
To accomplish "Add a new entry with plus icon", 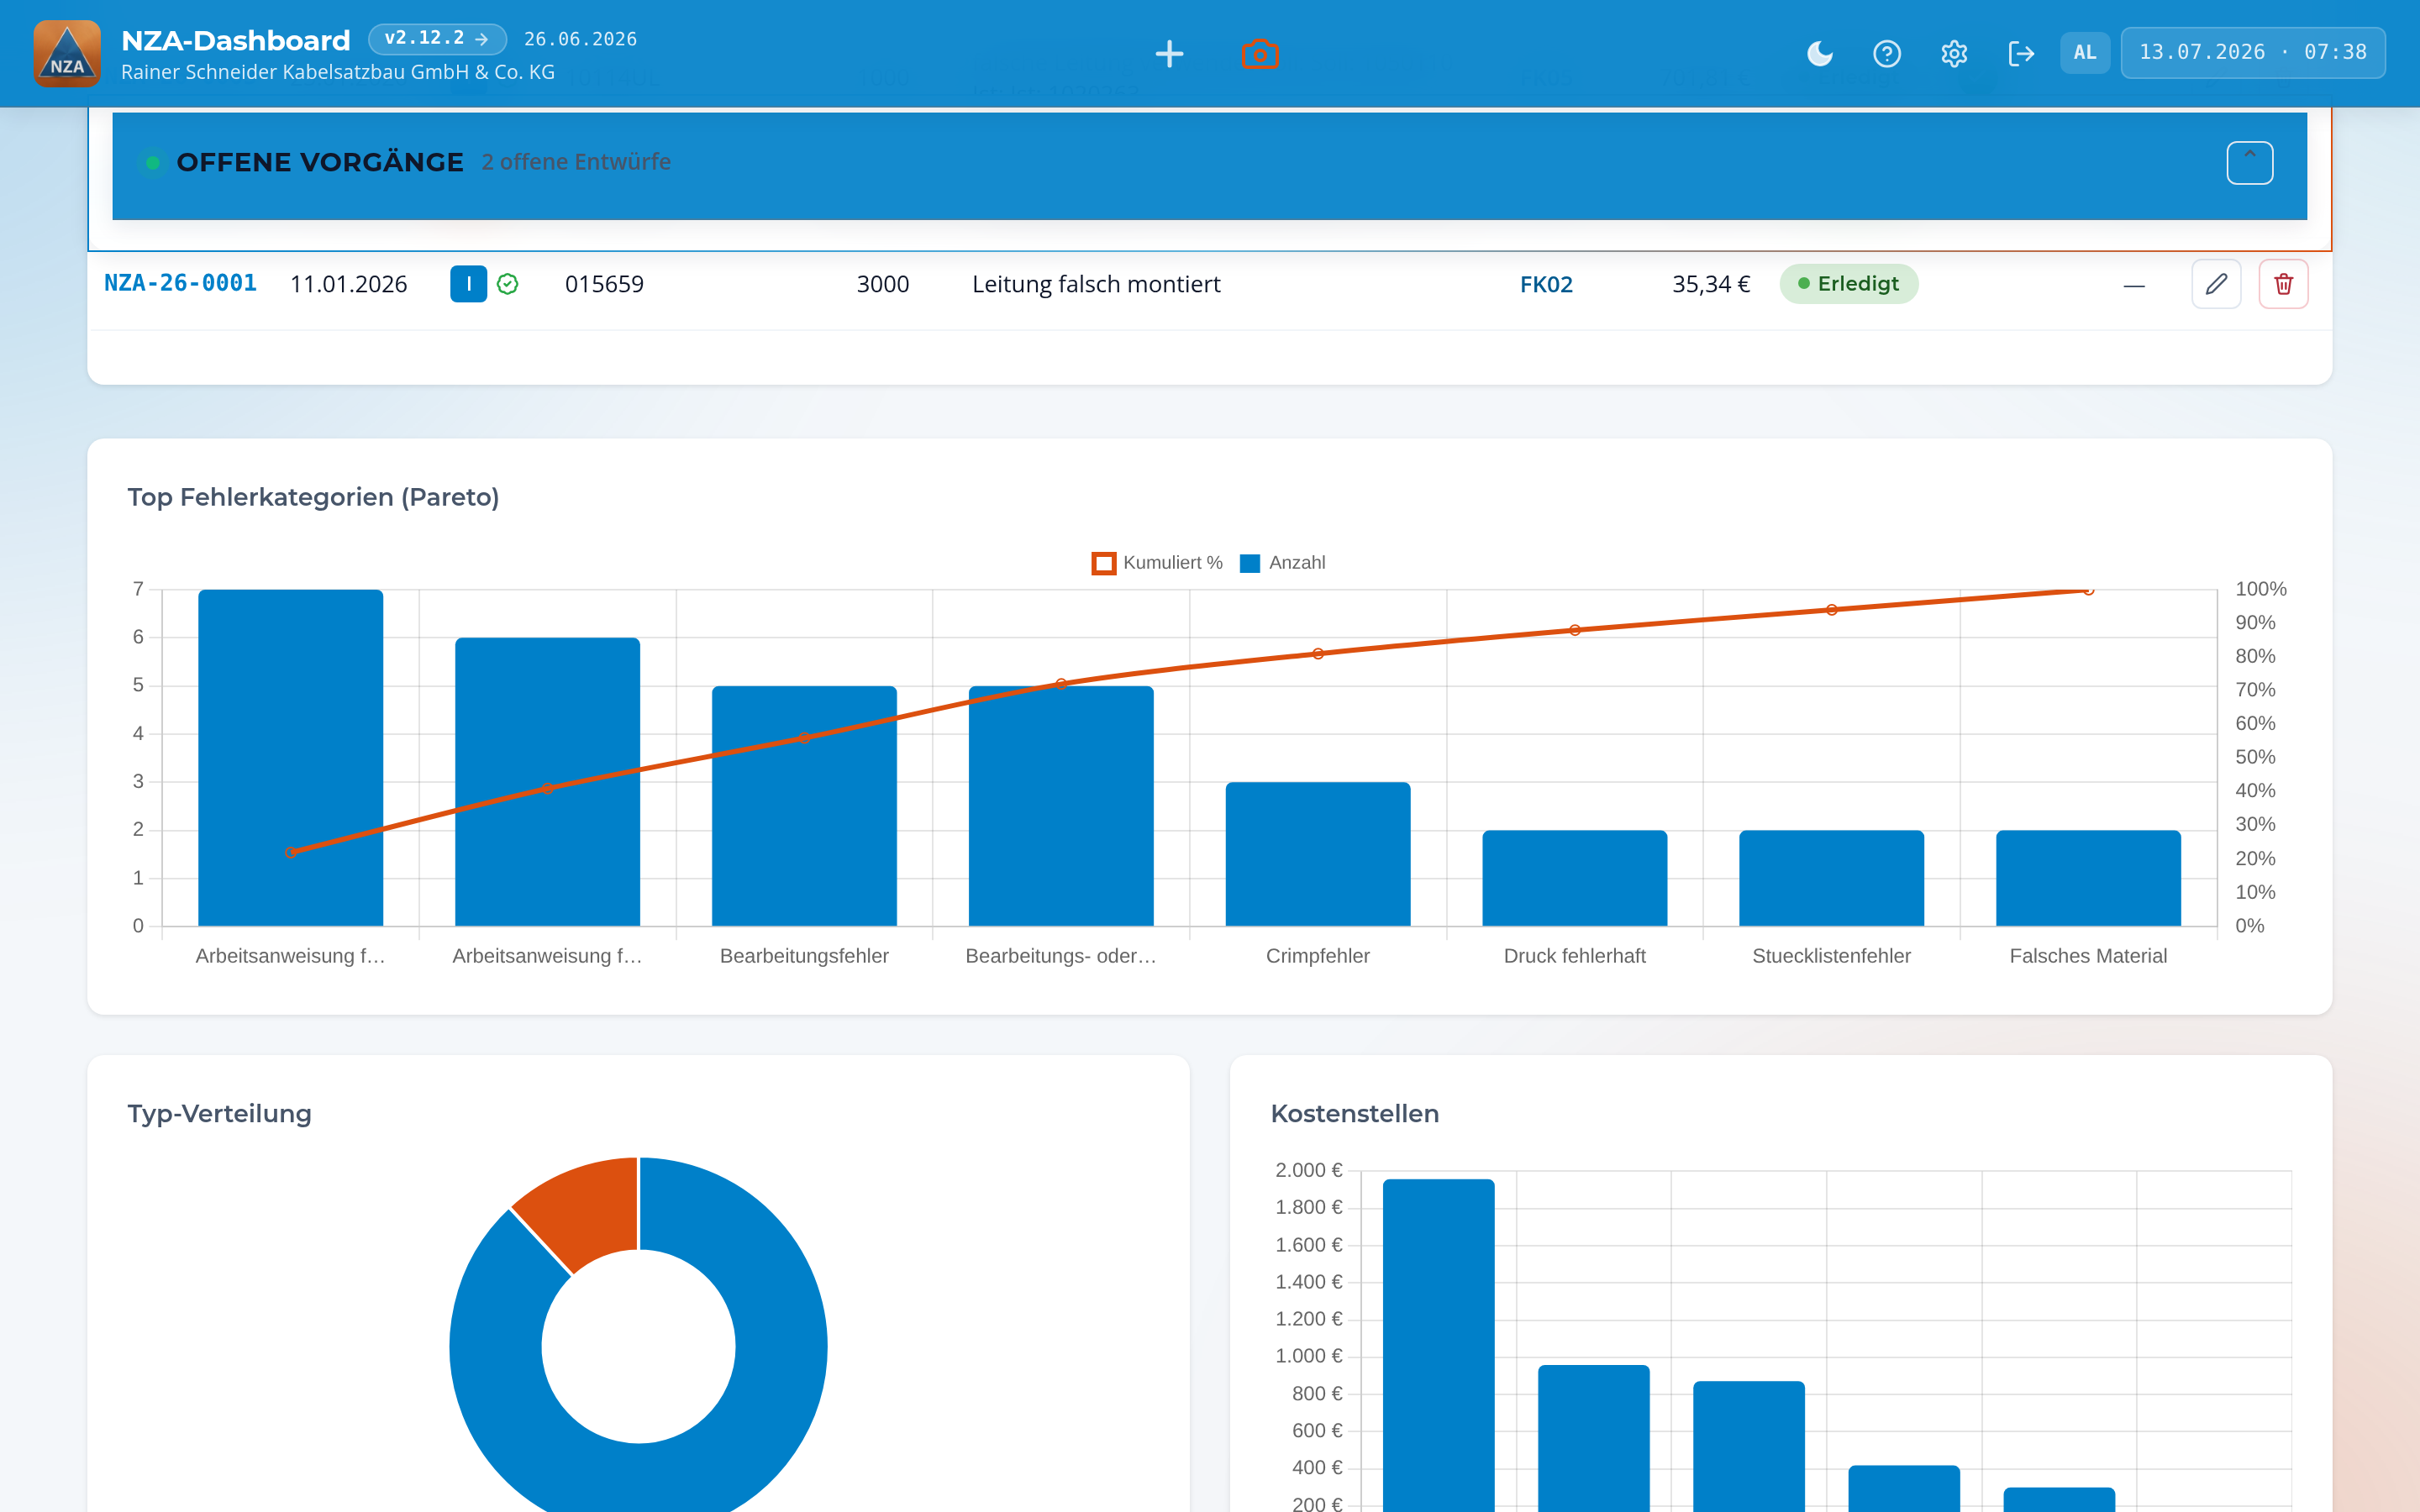I will [x=1169, y=53].
